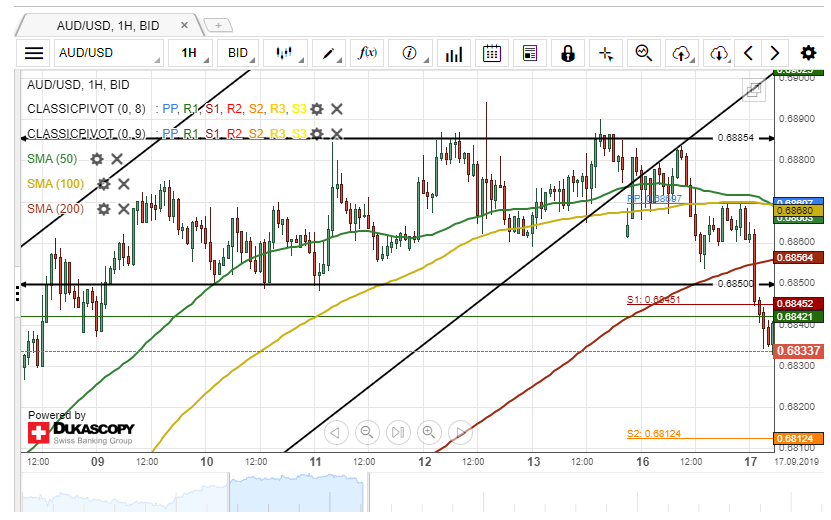The image size is (831, 520).
Task: Open the f(x) indicators menu
Action: tap(367, 53)
